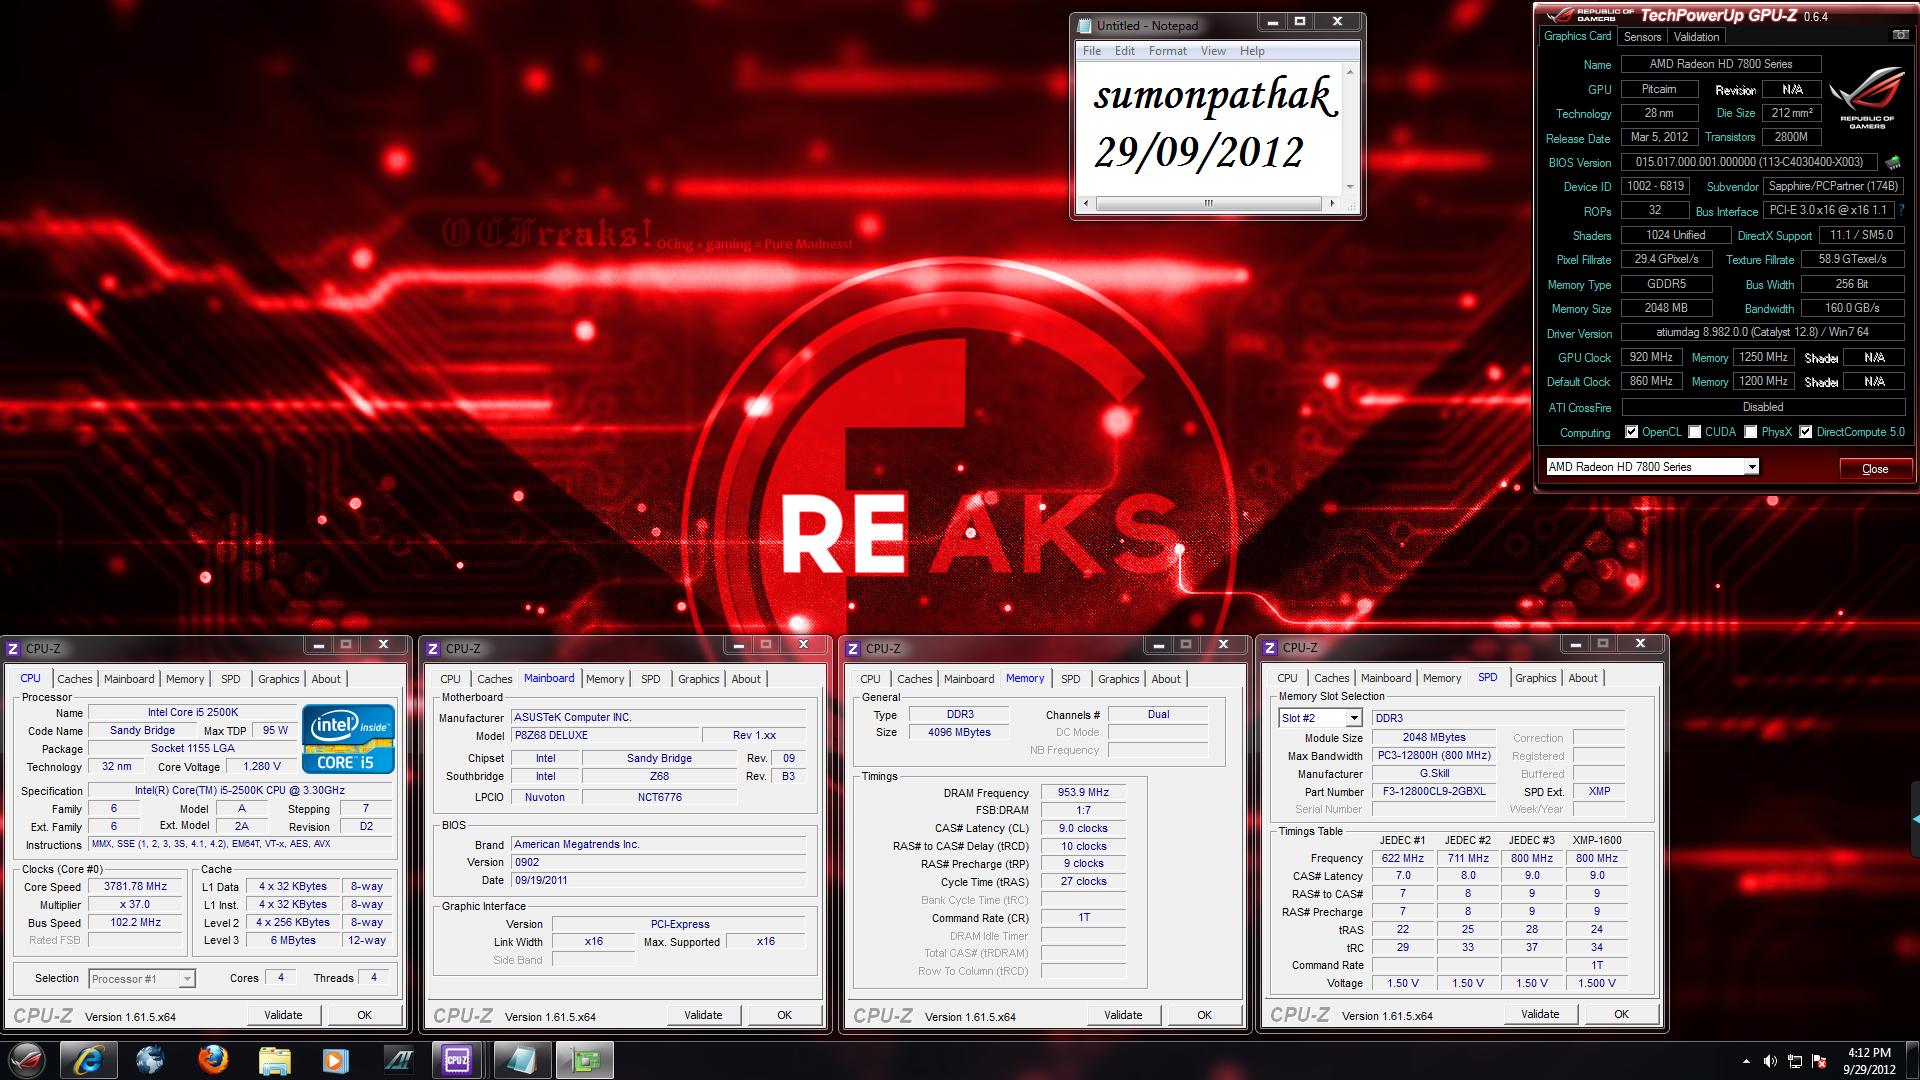Viewport: 1920px width, 1080px height.
Task: Click the Multiplier value x 37.0
Action: click(x=135, y=904)
